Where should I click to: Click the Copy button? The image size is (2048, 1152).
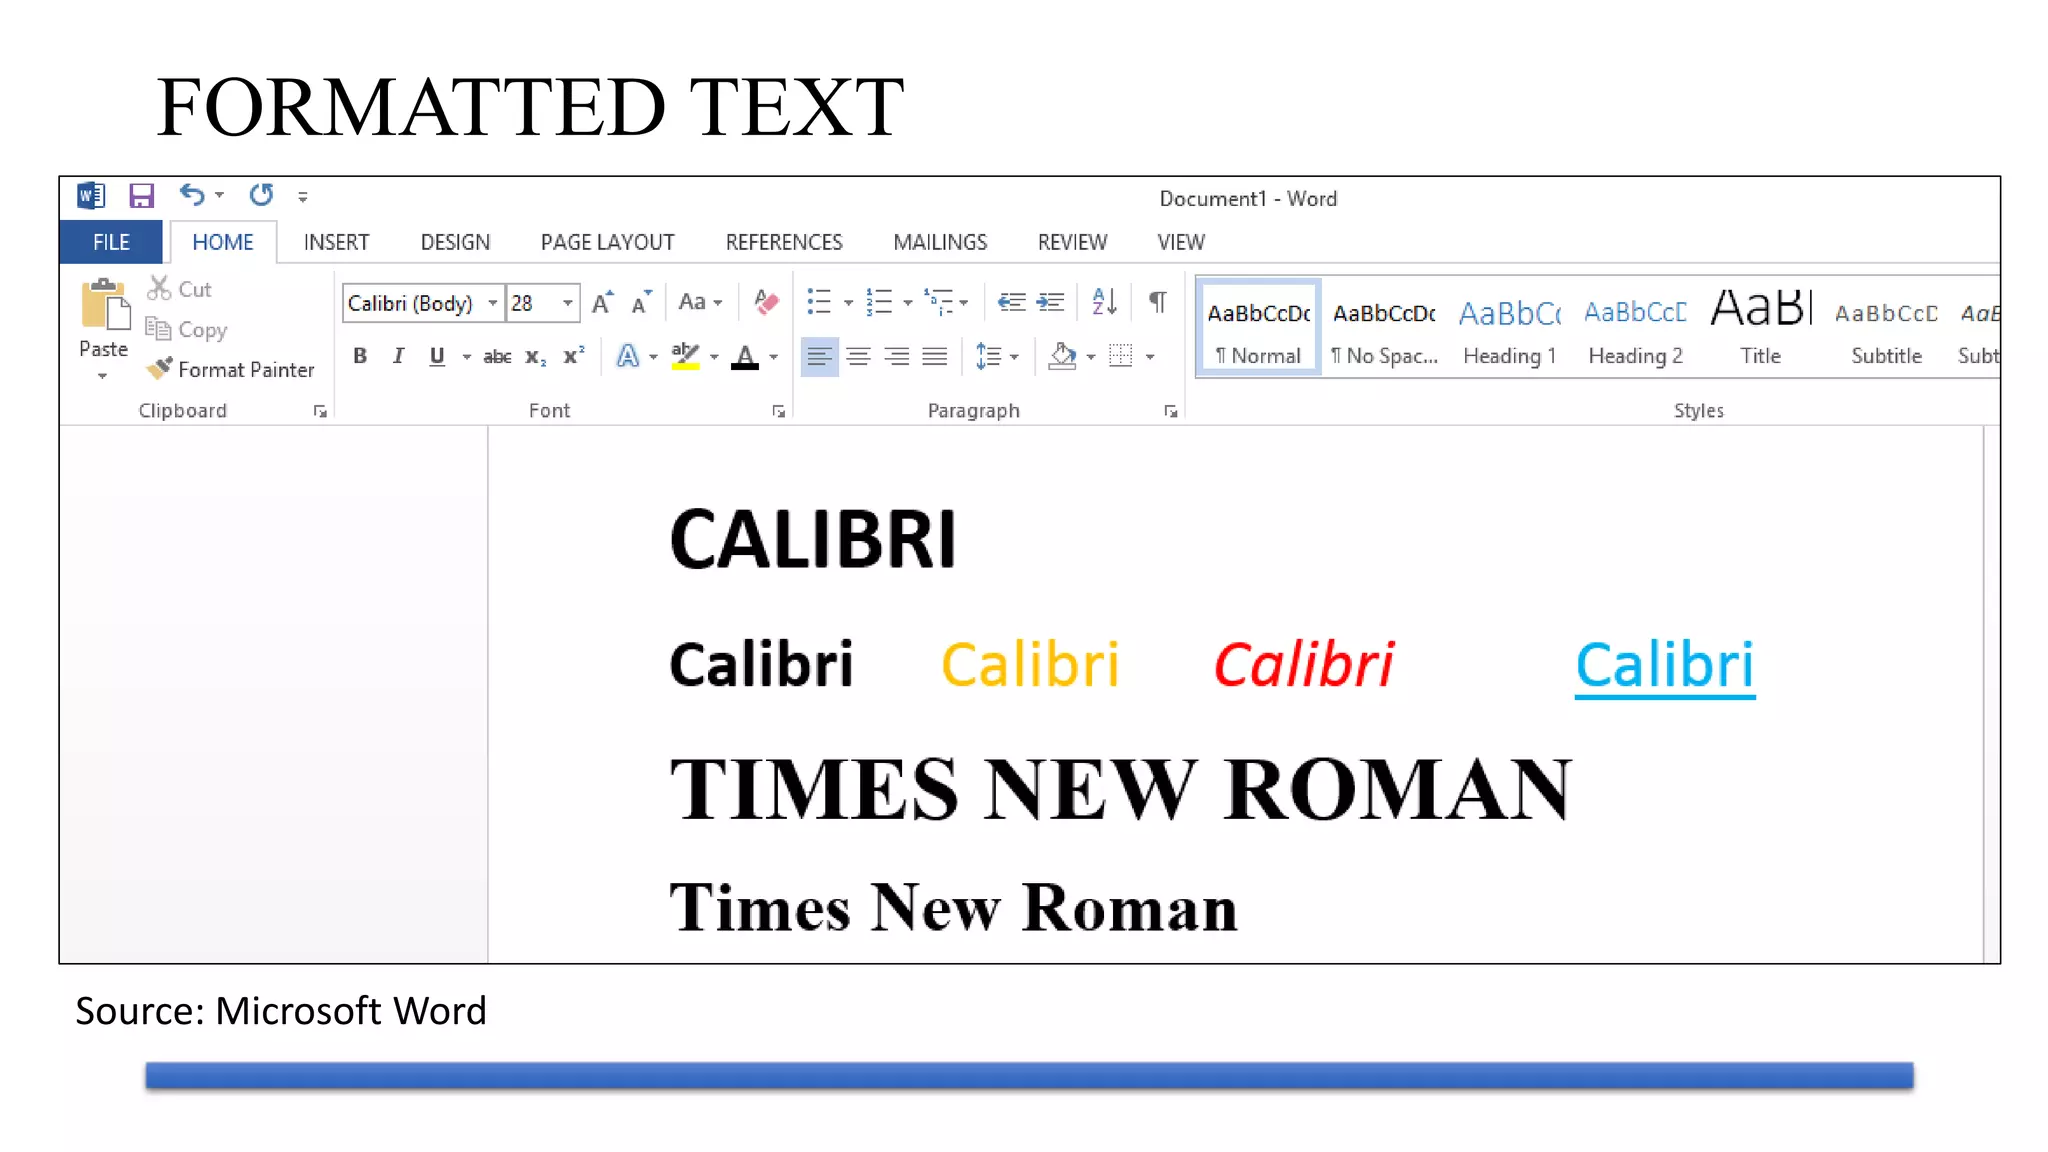click(x=187, y=329)
